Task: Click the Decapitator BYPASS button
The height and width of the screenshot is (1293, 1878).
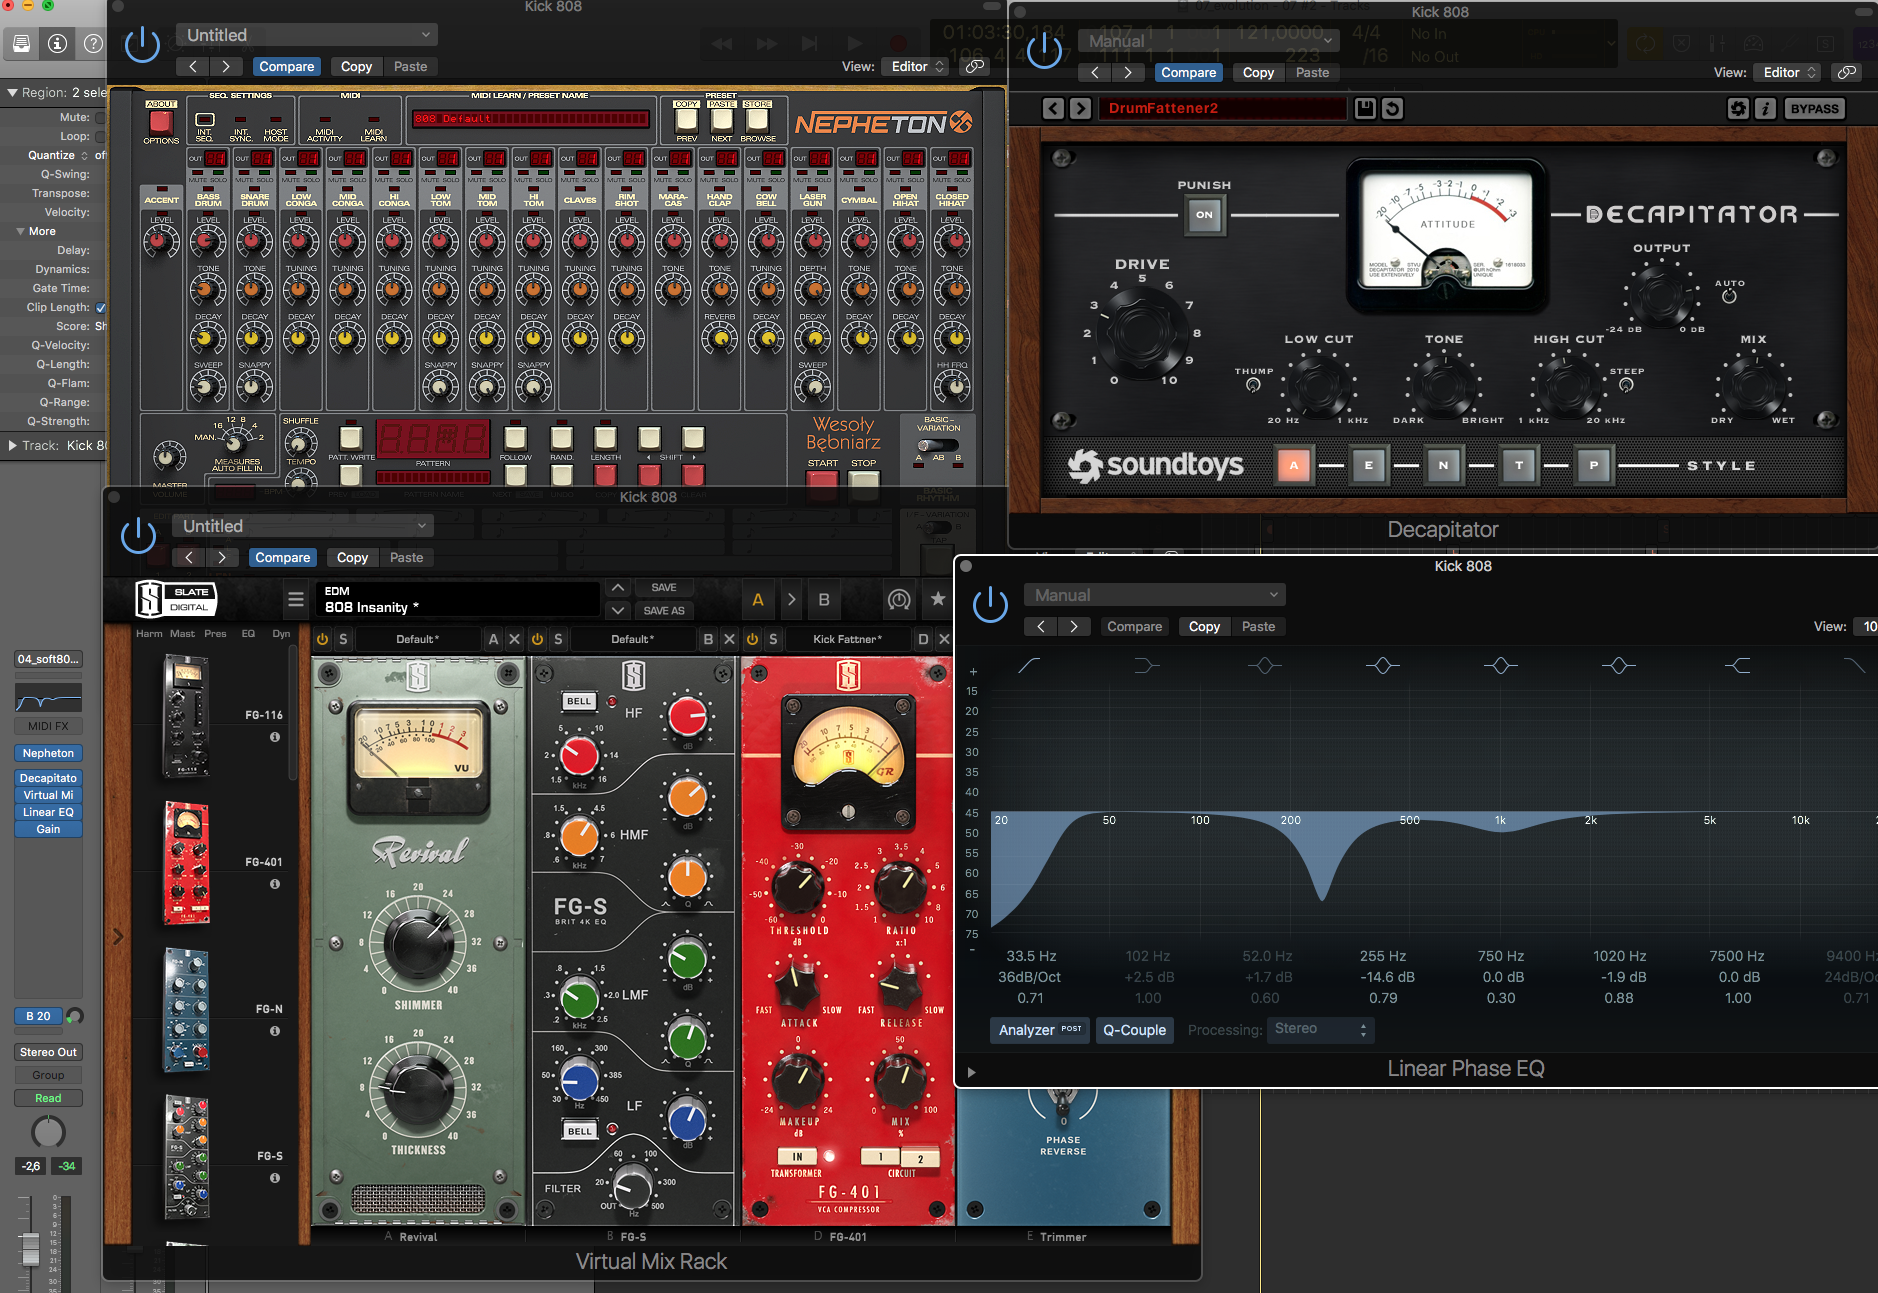Action: [1814, 108]
